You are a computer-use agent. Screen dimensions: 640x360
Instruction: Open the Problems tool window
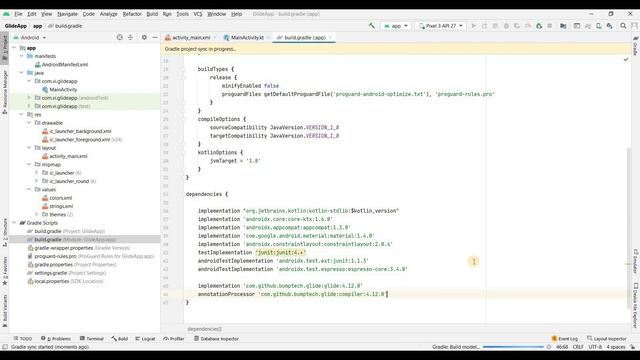[56, 338]
